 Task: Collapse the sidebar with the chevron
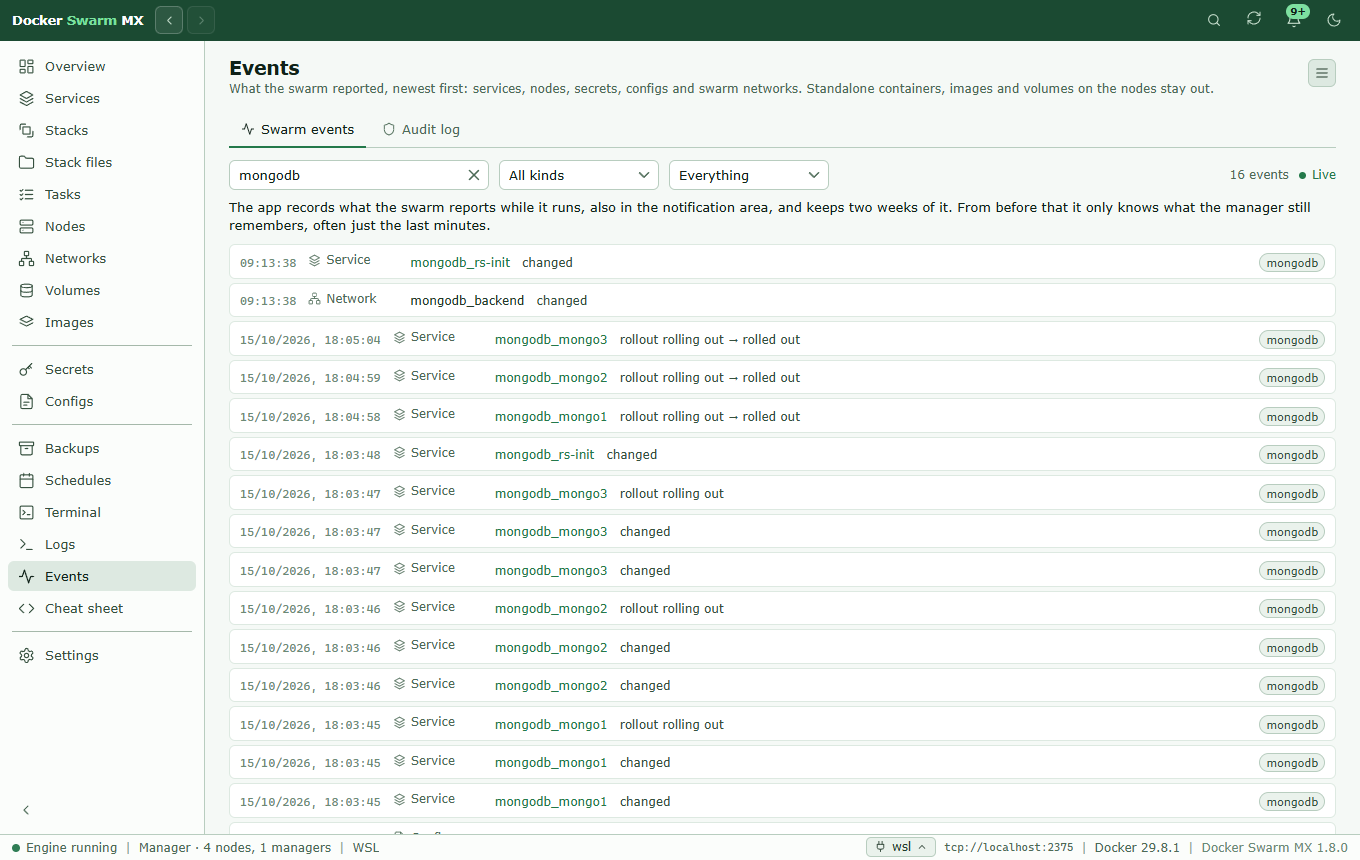click(x=27, y=810)
